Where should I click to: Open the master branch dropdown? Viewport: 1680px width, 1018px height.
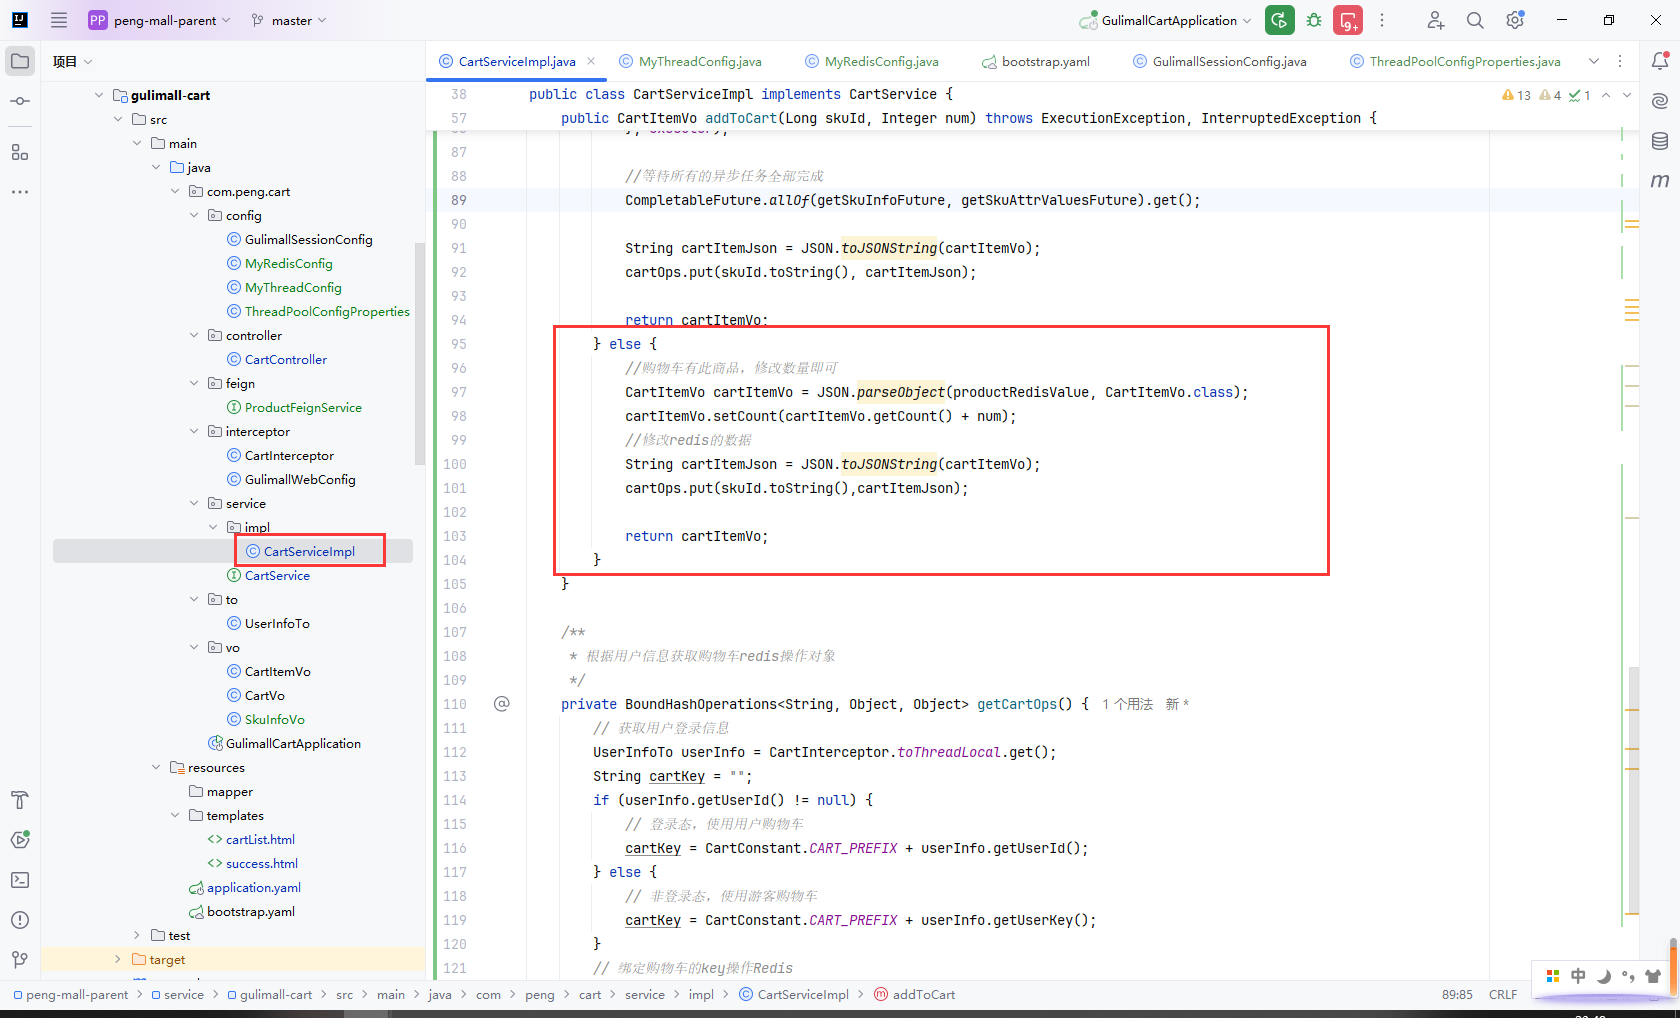(x=289, y=20)
